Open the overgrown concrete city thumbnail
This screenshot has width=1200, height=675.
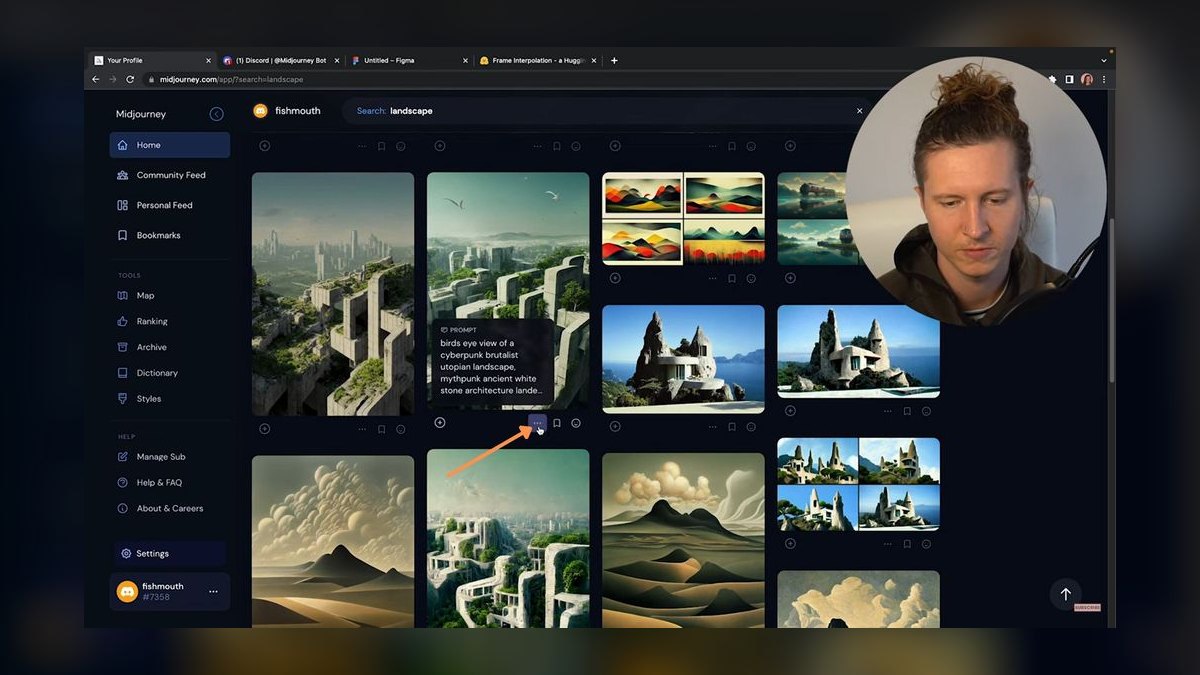(333, 294)
